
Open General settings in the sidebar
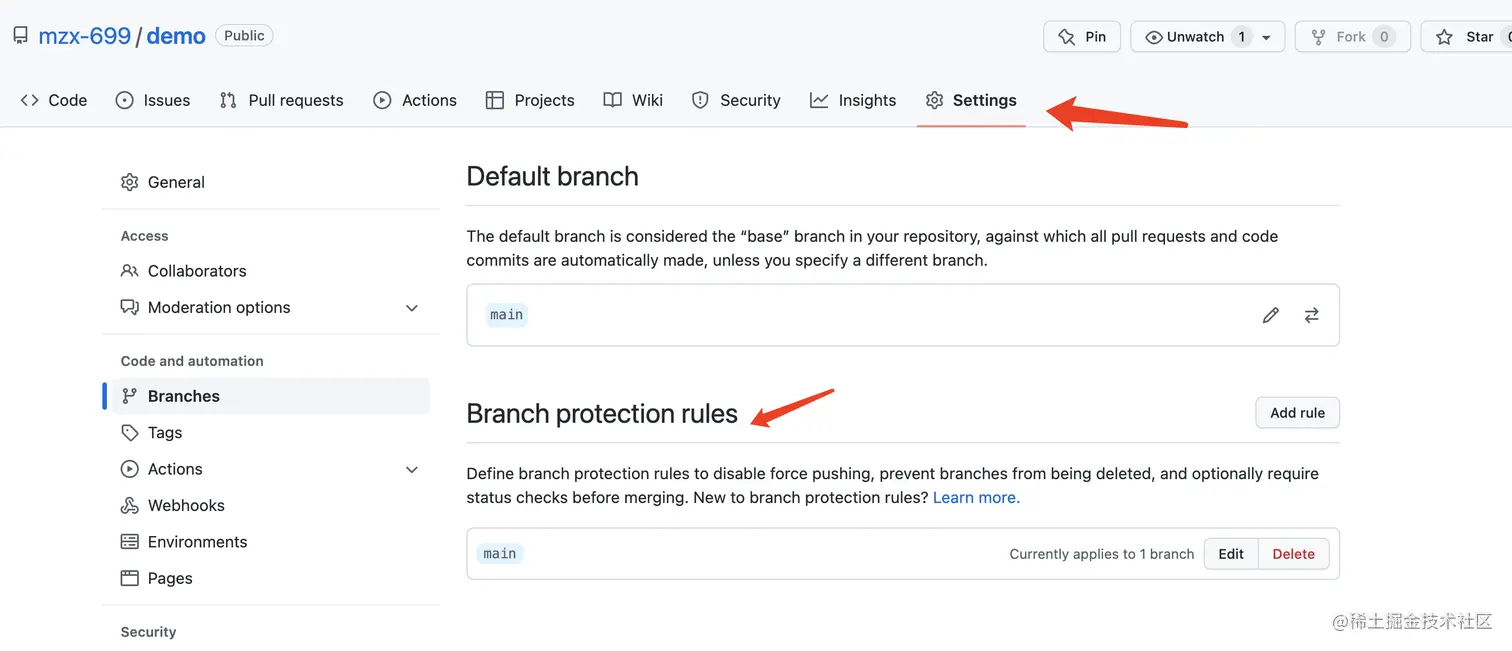click(x=271, y=182)
